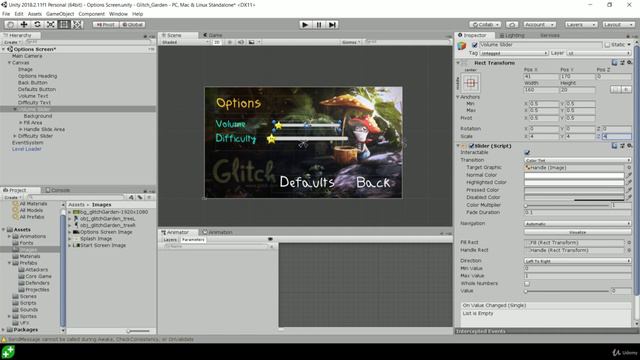Select the Rect Transform tool in the toolbar
640x360 pixels.
64,24
